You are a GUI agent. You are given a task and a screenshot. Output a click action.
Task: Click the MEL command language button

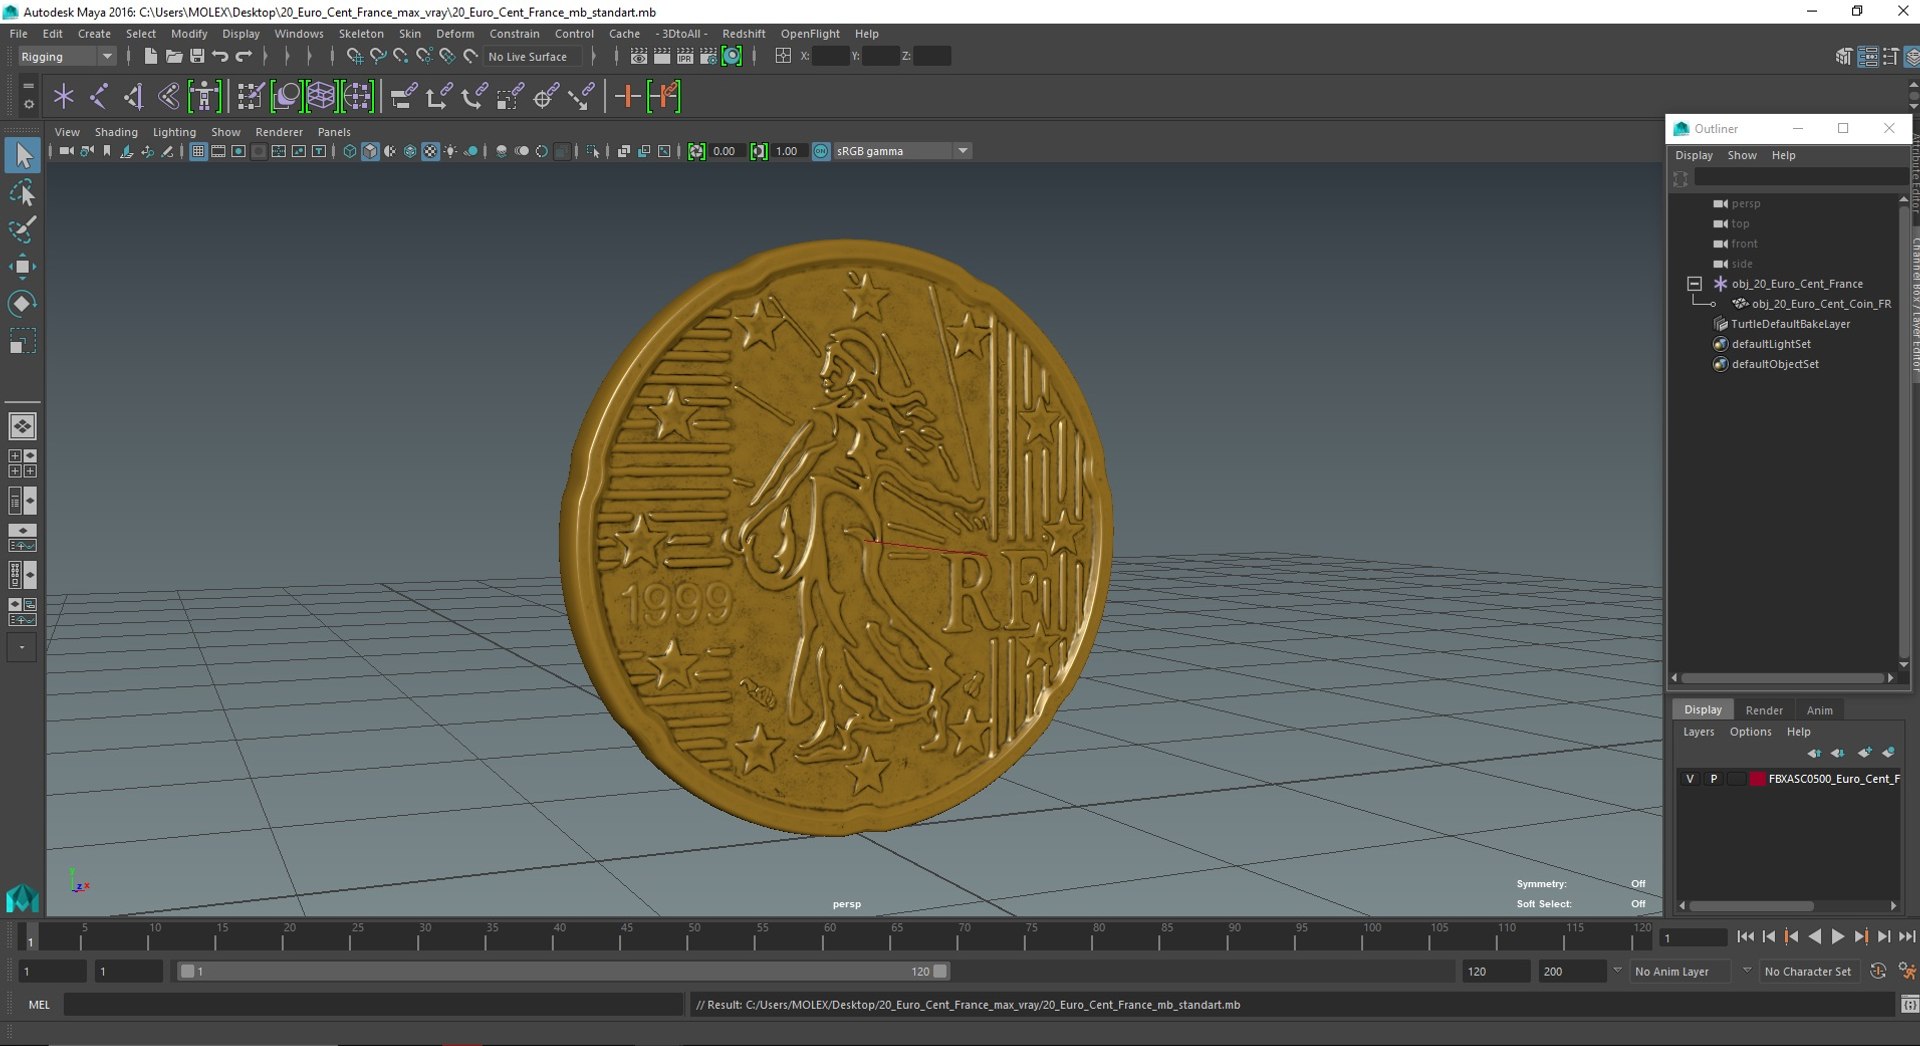(x=39, y=1004)
